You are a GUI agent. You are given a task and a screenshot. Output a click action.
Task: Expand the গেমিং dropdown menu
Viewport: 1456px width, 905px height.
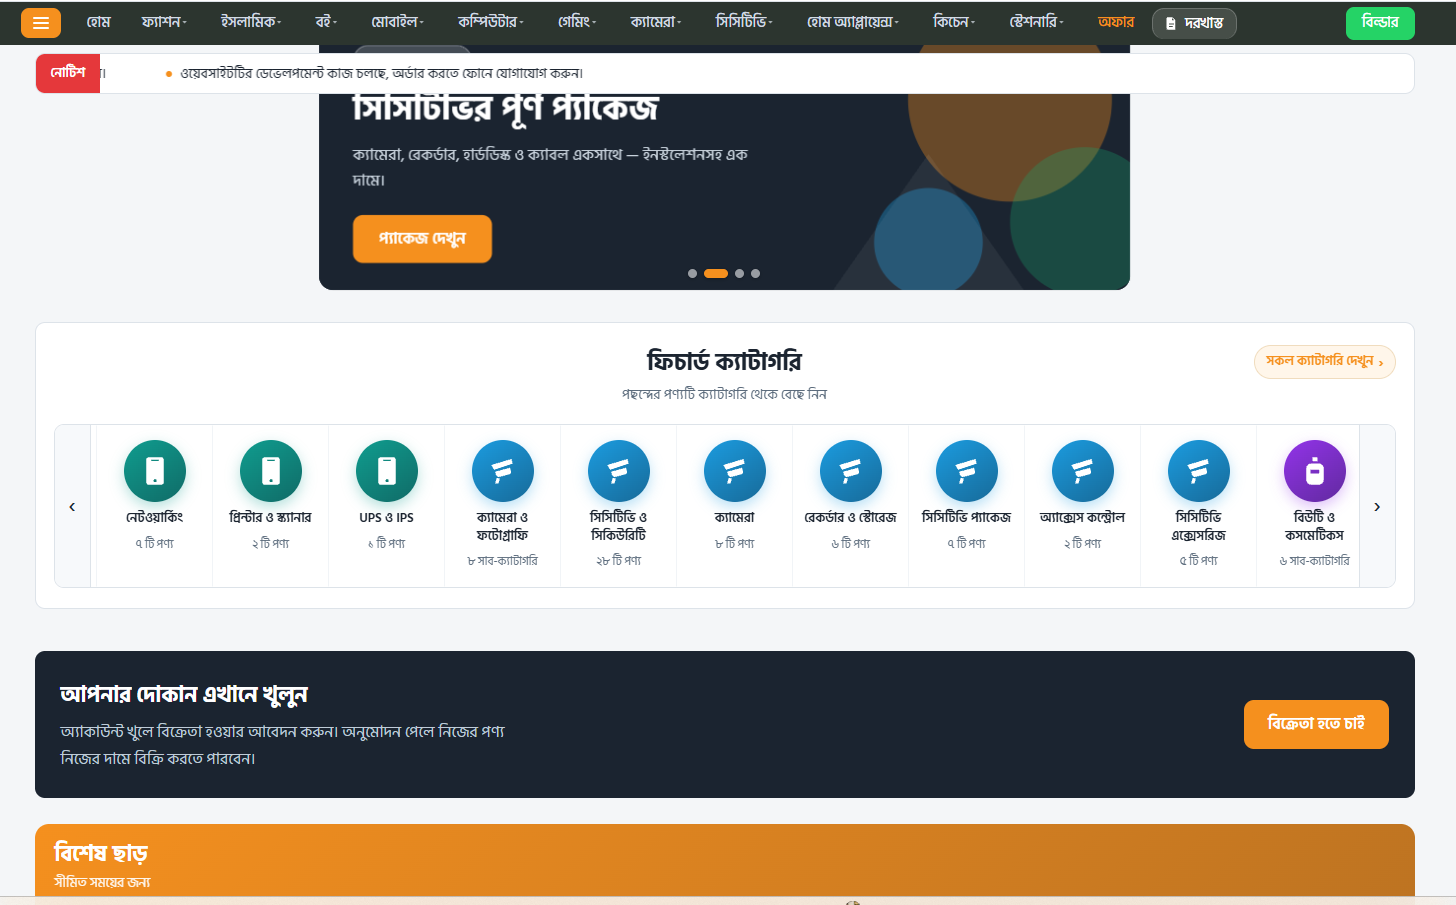(577, 22)
